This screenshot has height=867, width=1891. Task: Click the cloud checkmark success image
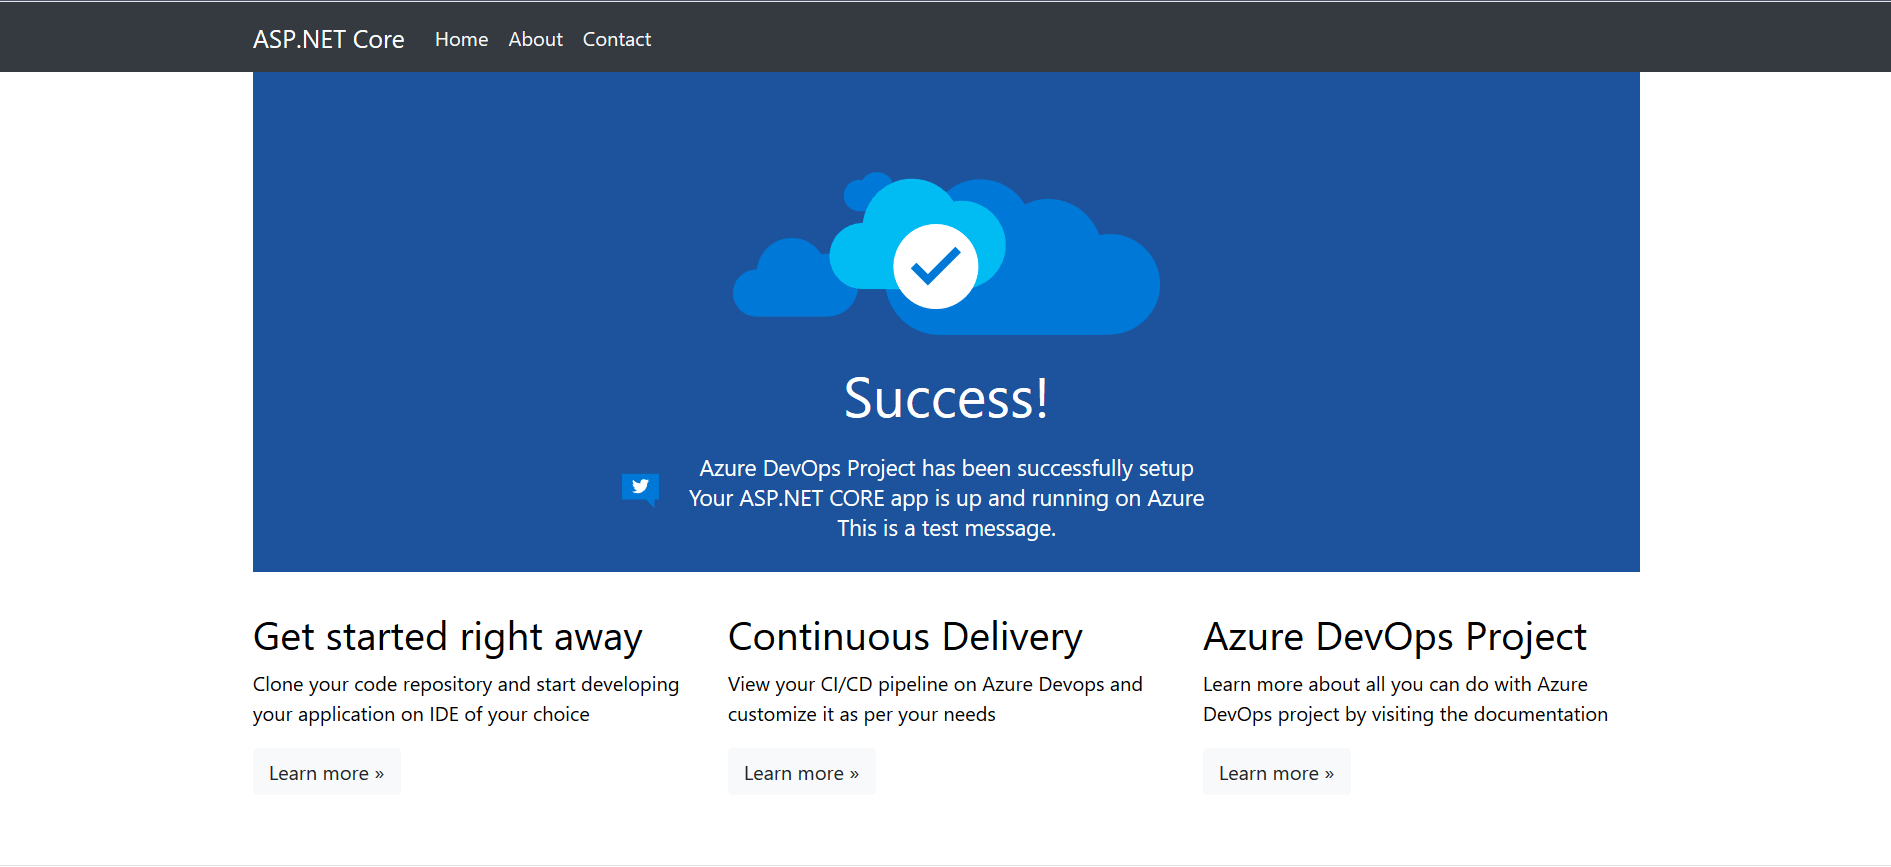click(x=946, y=253)
